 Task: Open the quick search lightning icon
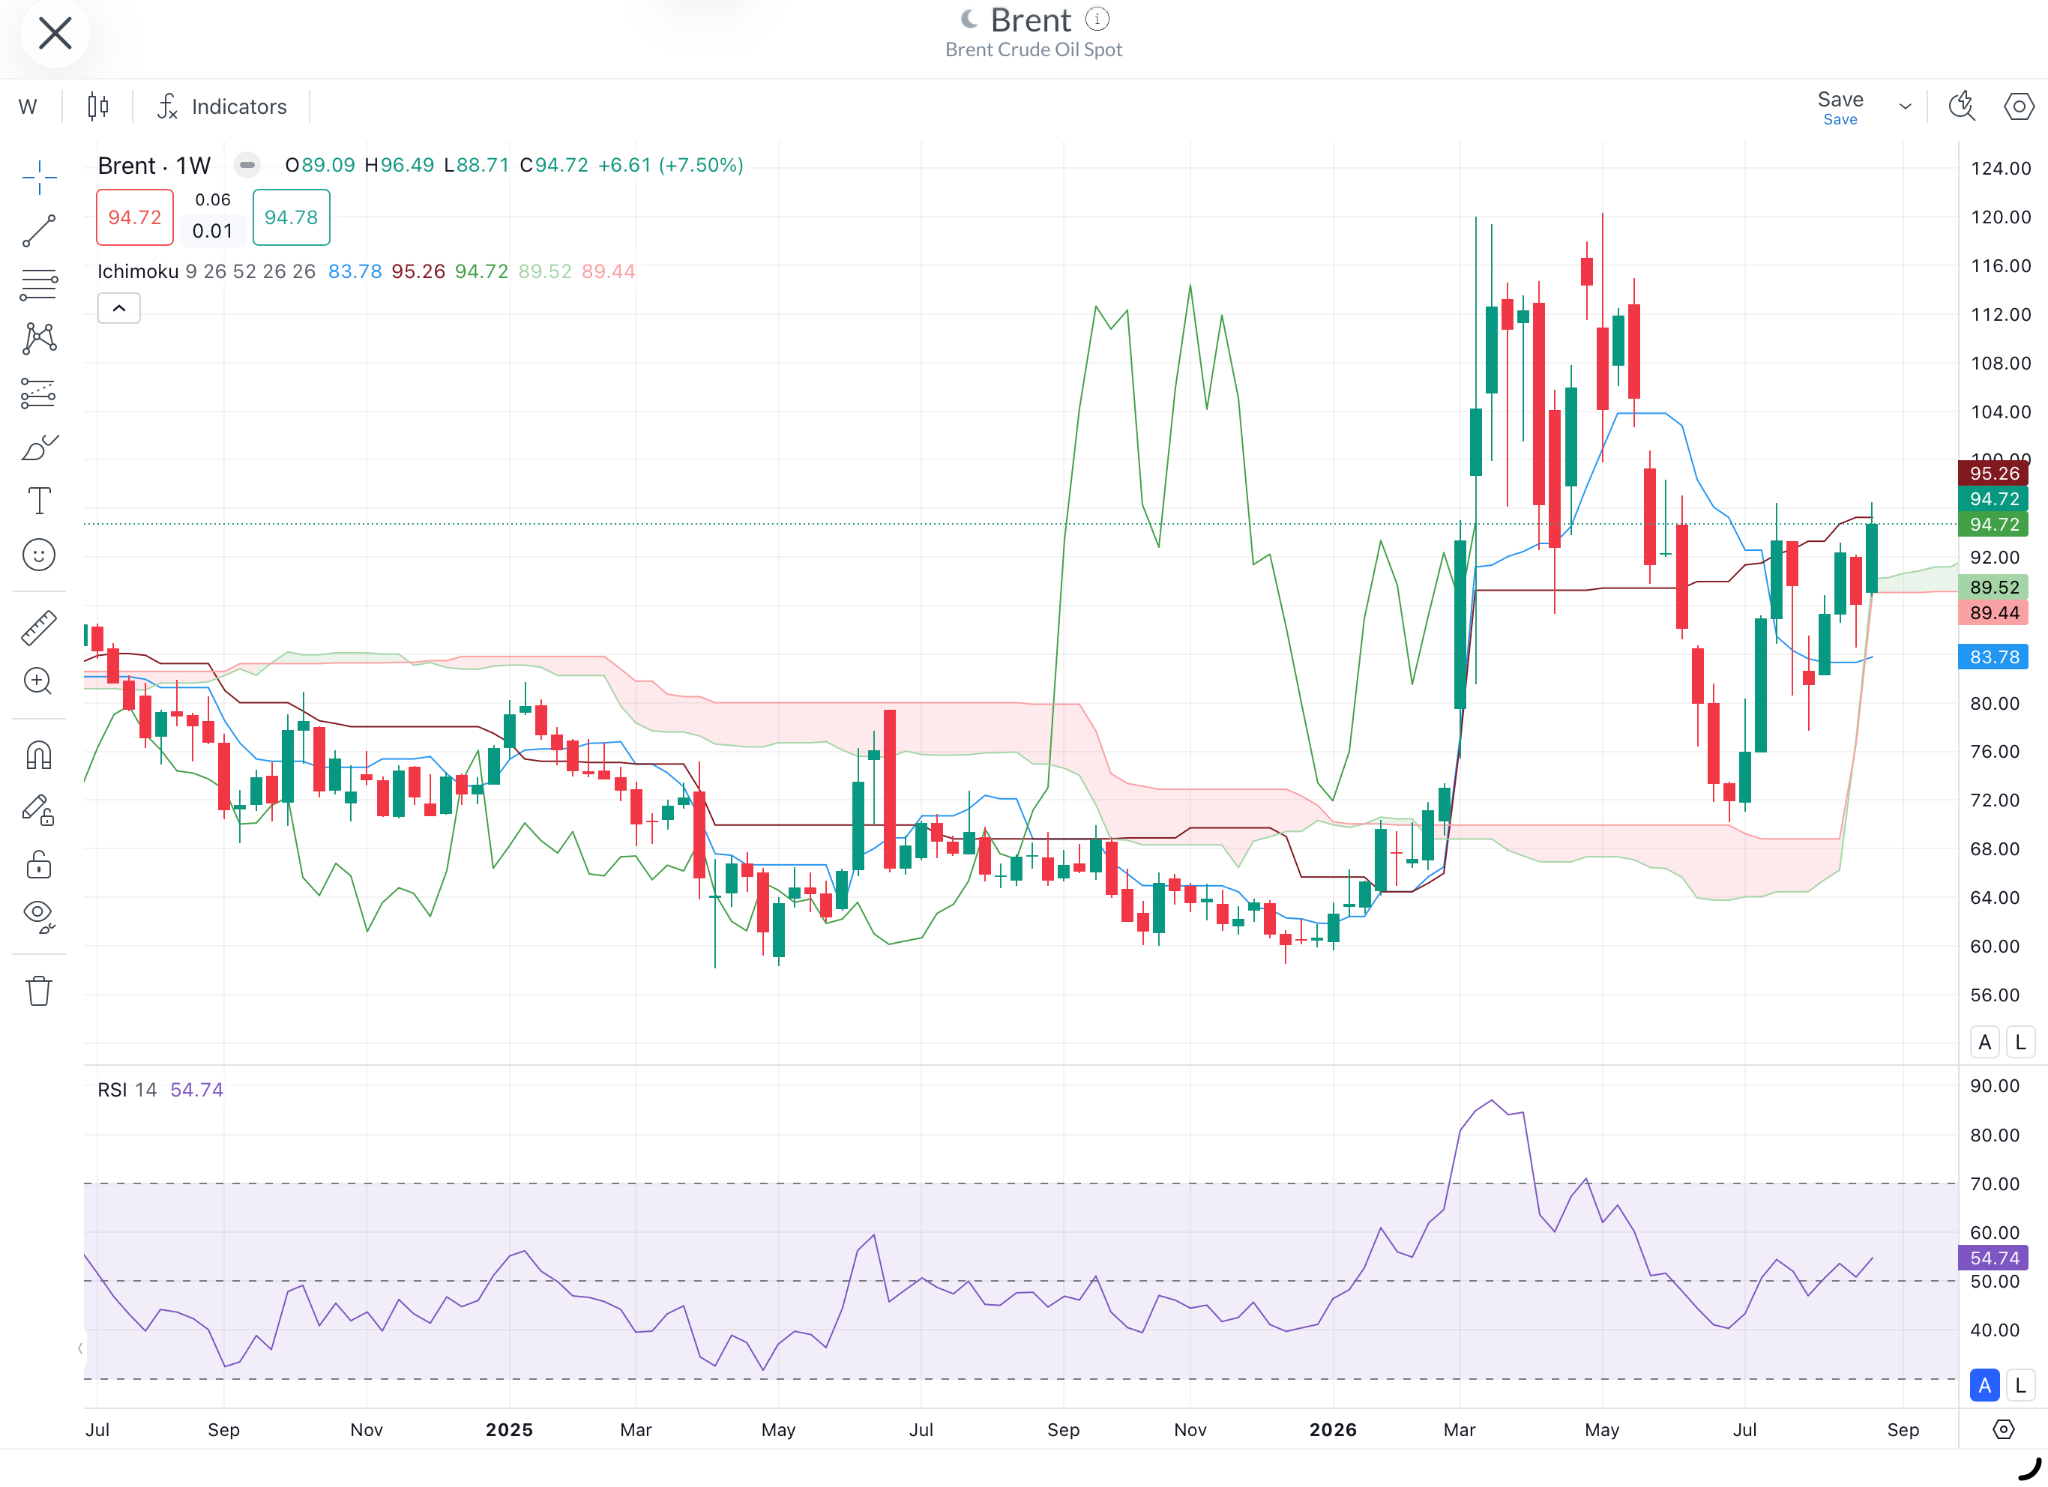[x=1962, y=106]
